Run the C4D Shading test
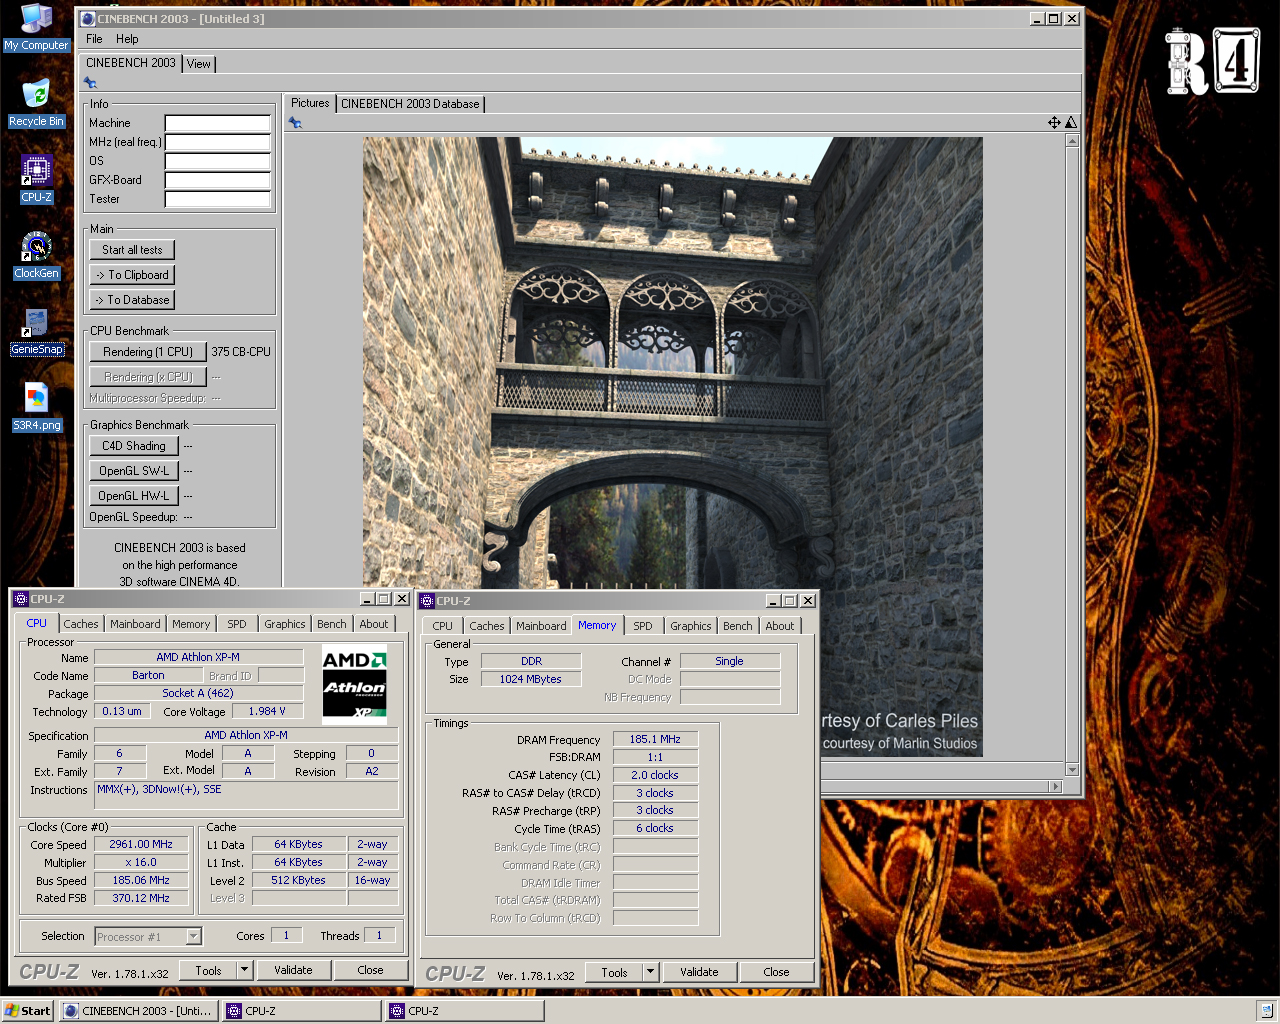1280x1024 pixels. (x=134, y=446)
